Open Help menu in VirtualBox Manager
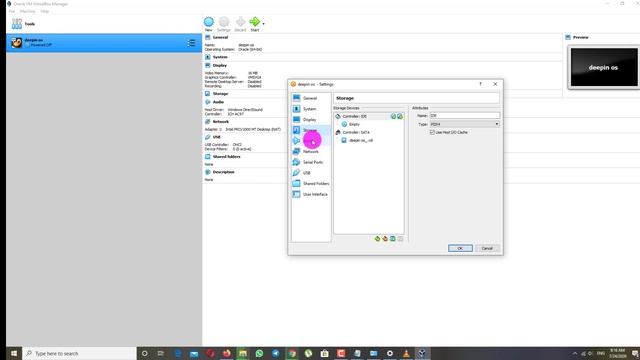This screenshot has height=360, width=640. 44,11
